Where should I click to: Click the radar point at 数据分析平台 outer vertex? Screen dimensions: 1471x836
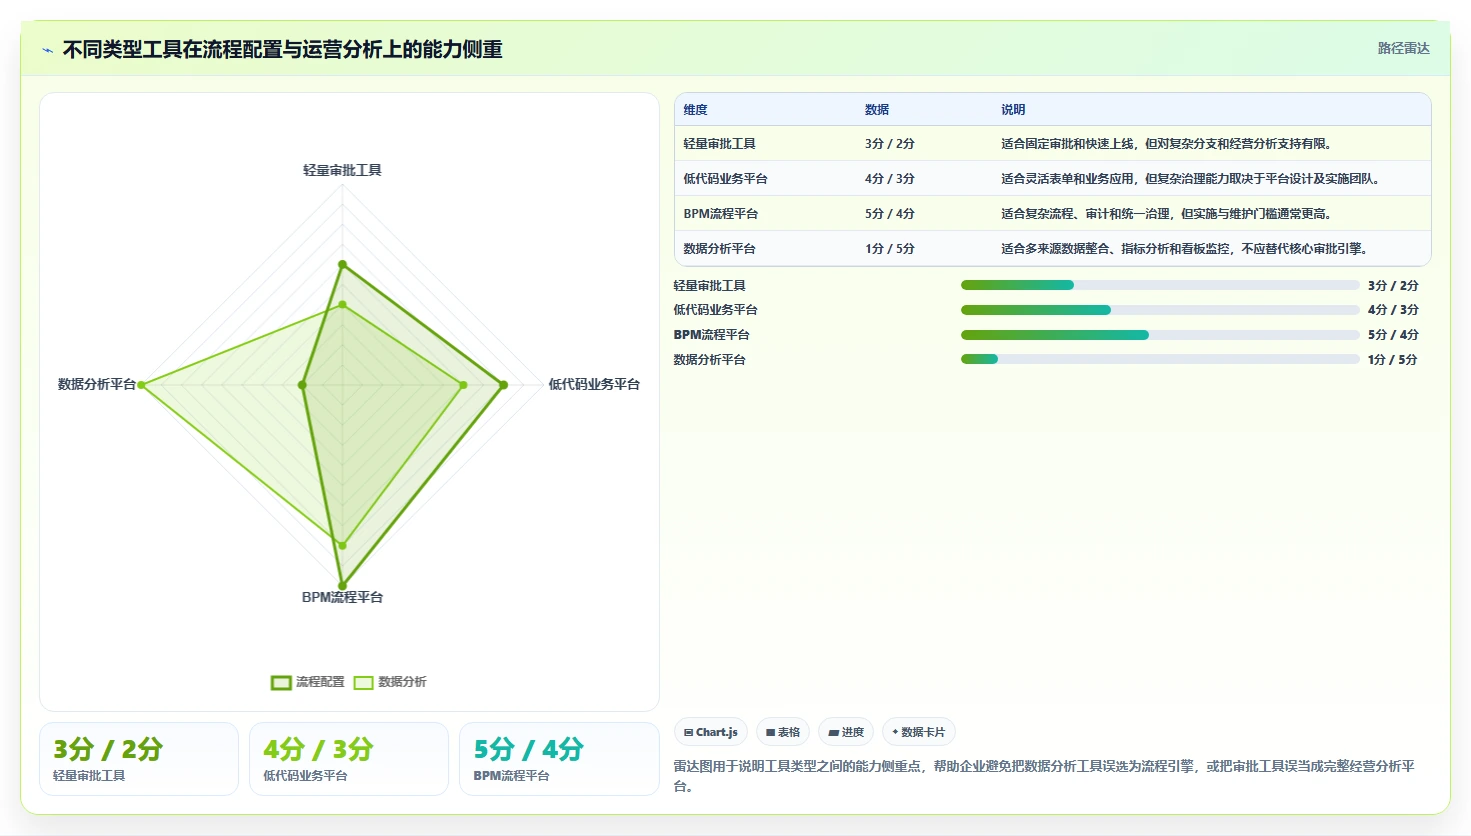pos(142,385)
